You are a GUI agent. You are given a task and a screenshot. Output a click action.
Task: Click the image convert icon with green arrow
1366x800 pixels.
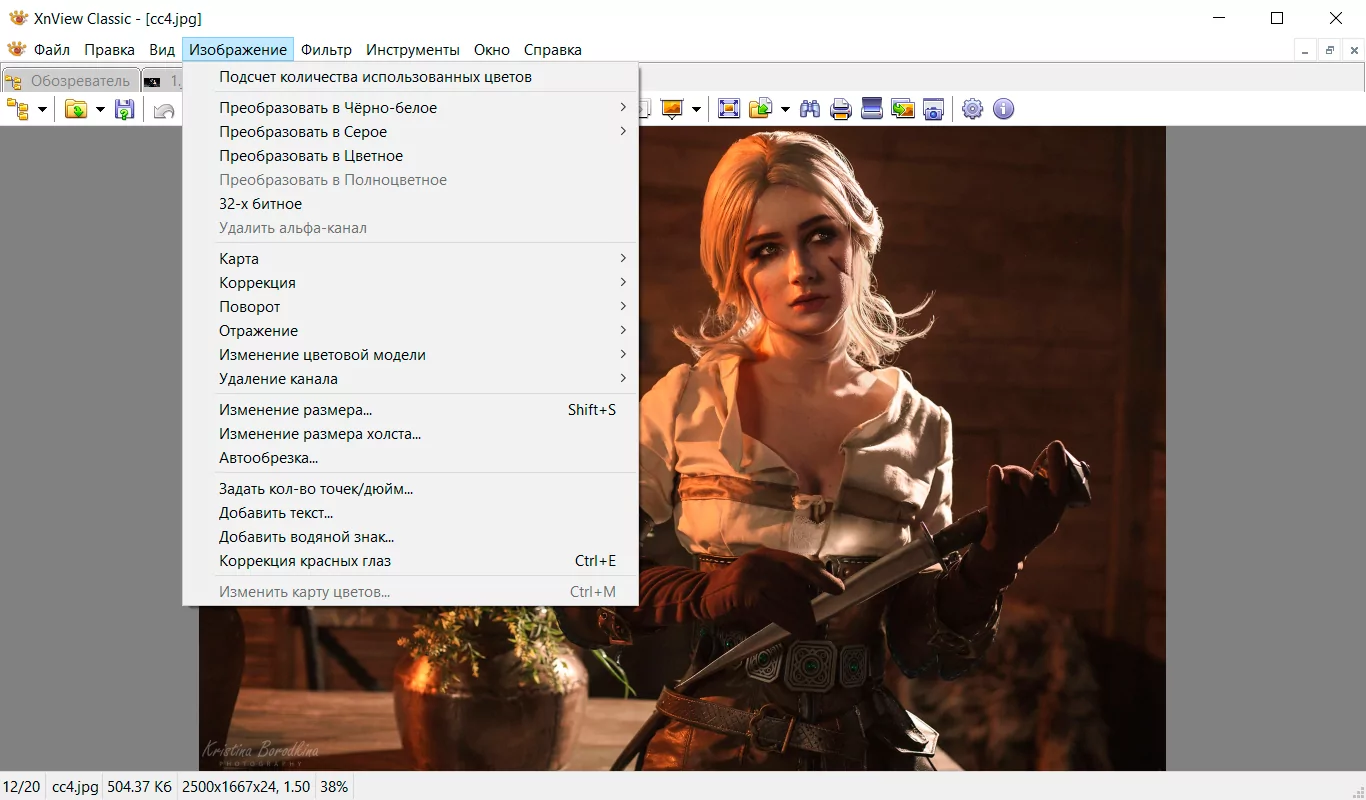[x=903, y=108]
